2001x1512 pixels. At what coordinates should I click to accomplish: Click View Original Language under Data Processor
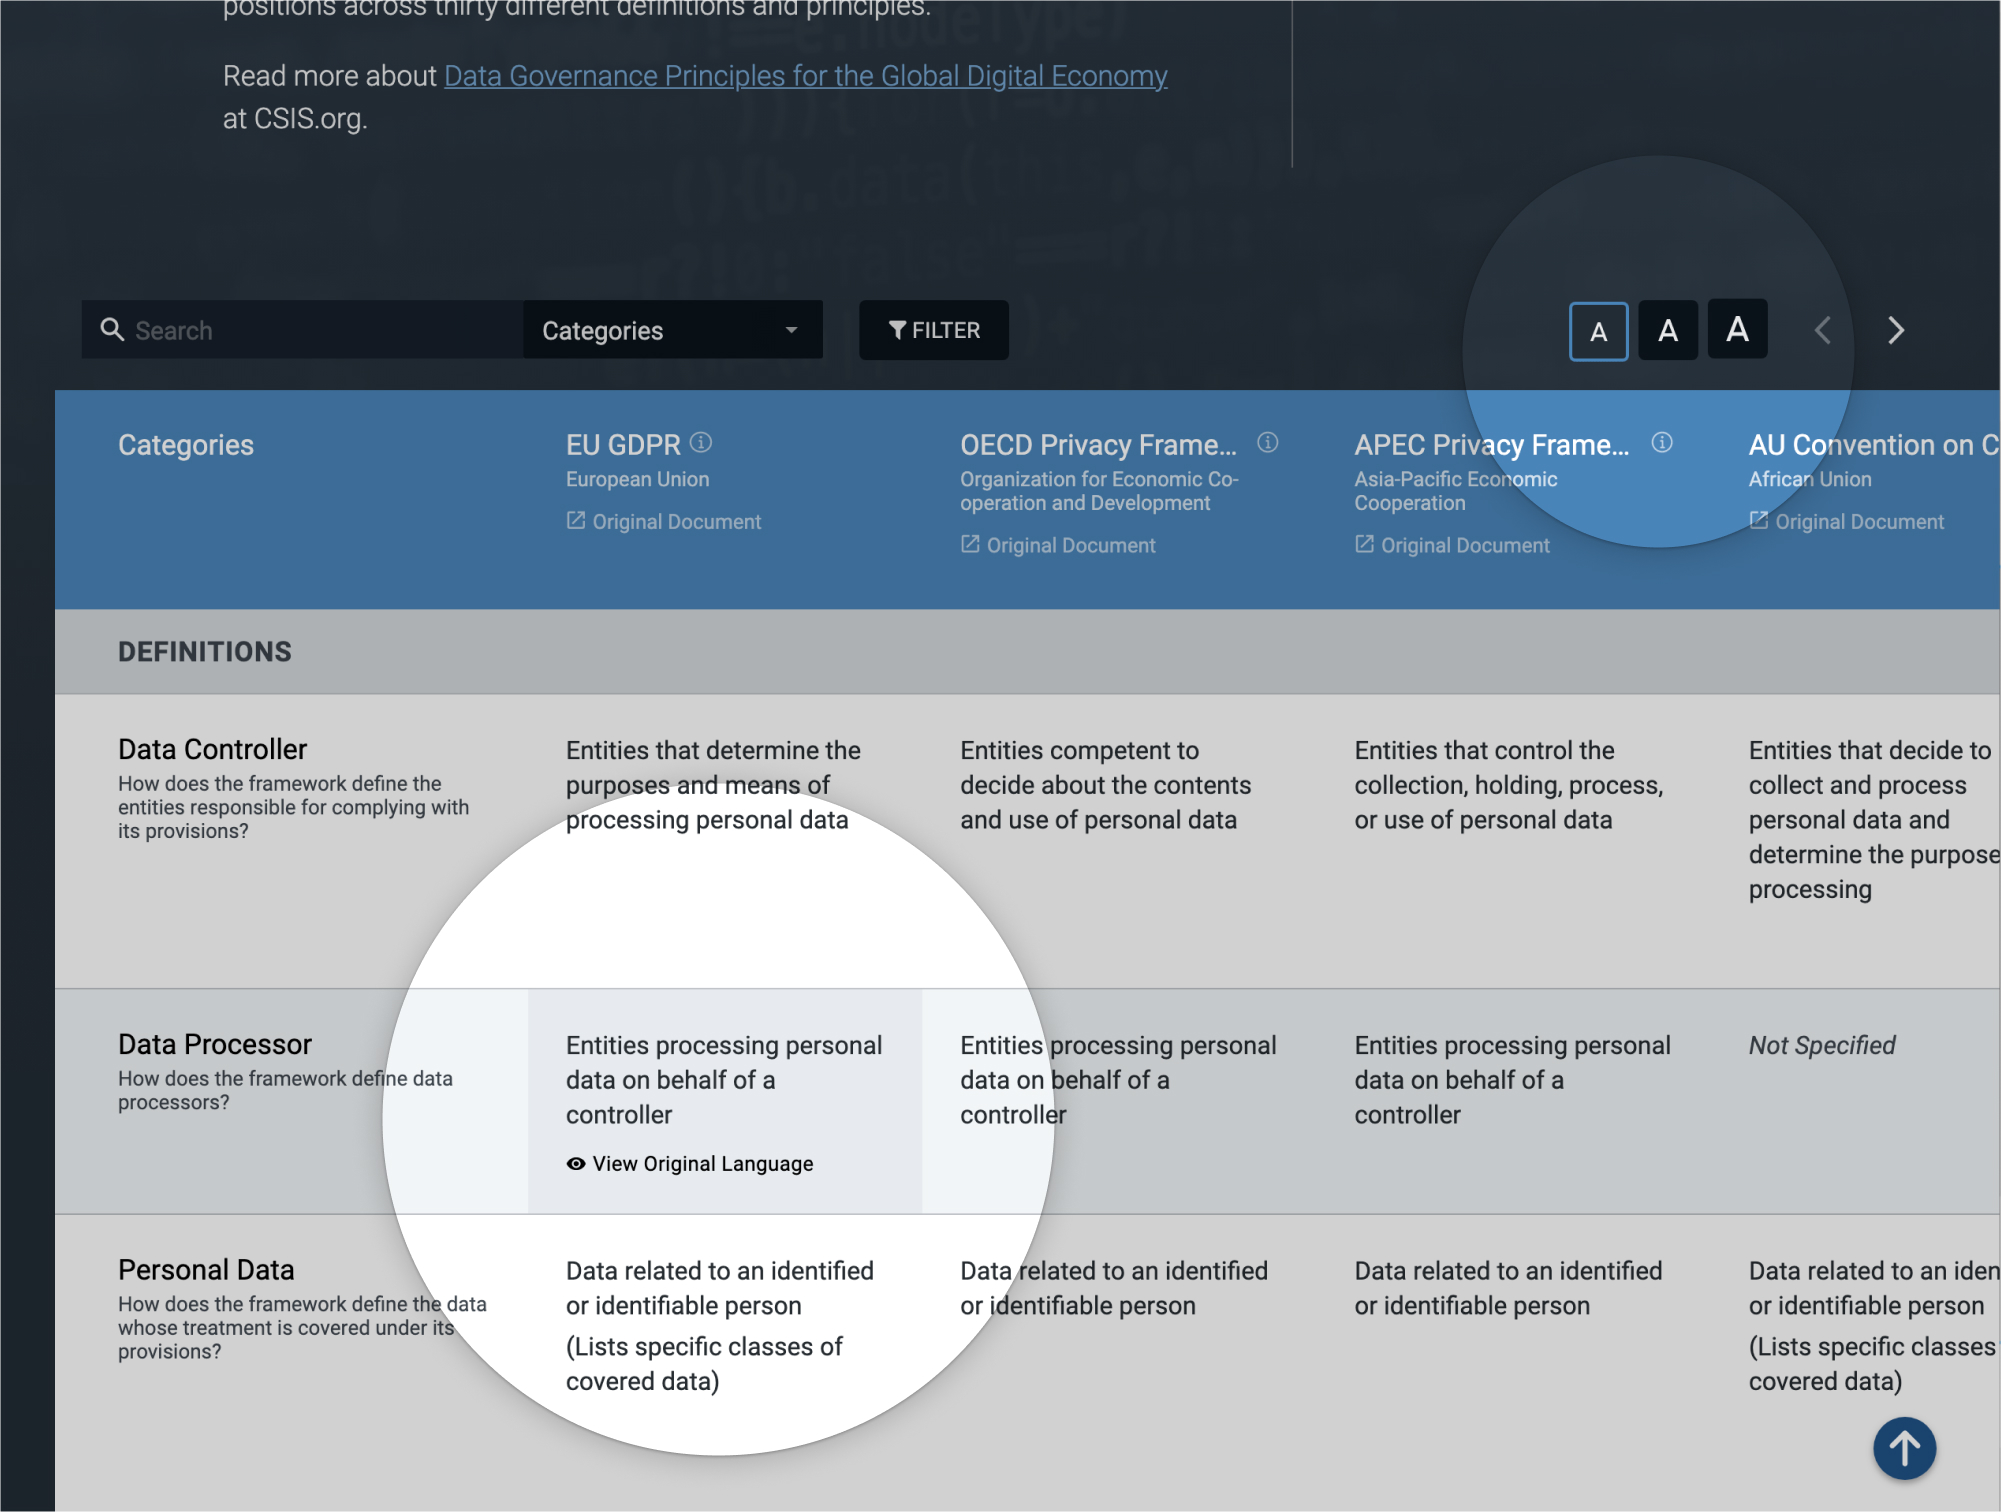pyautogui.click(x=689, y=1163)
